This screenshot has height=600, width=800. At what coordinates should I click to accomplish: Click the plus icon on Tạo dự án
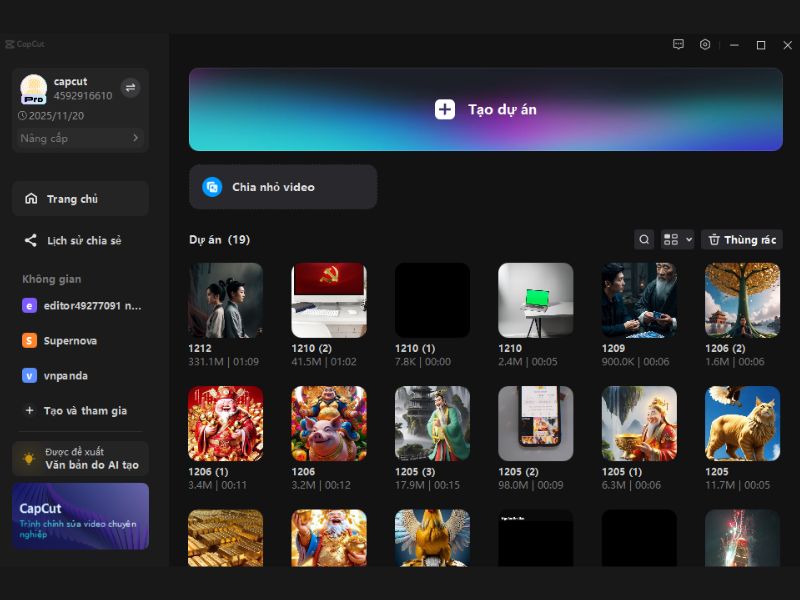tap(444, 109)
